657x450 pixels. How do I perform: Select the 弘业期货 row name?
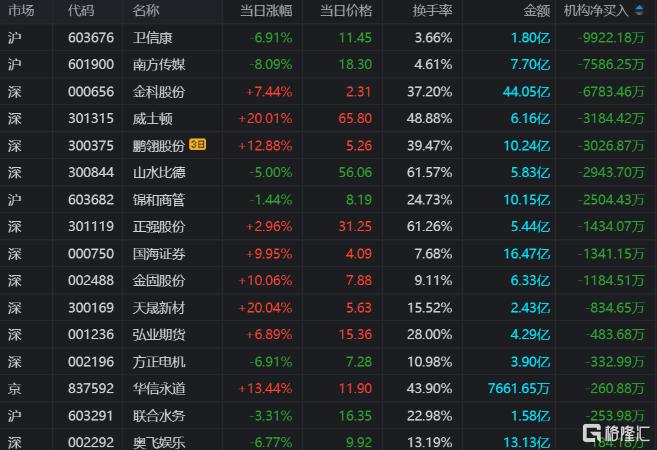coord(159,335)
